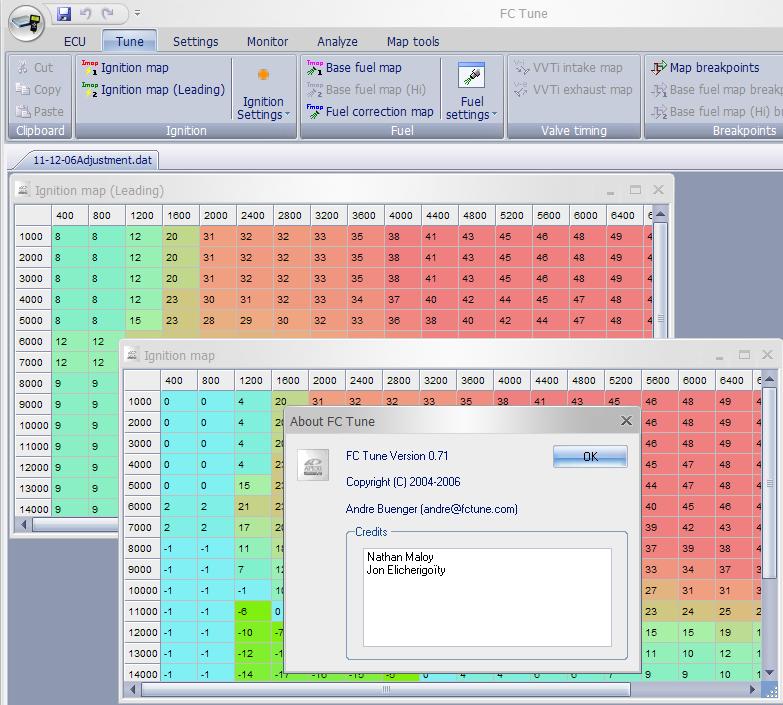This screenshot has width=783, height=705.
Task: Open Ignition map (Leading) from ribbon
Action: 153,89
